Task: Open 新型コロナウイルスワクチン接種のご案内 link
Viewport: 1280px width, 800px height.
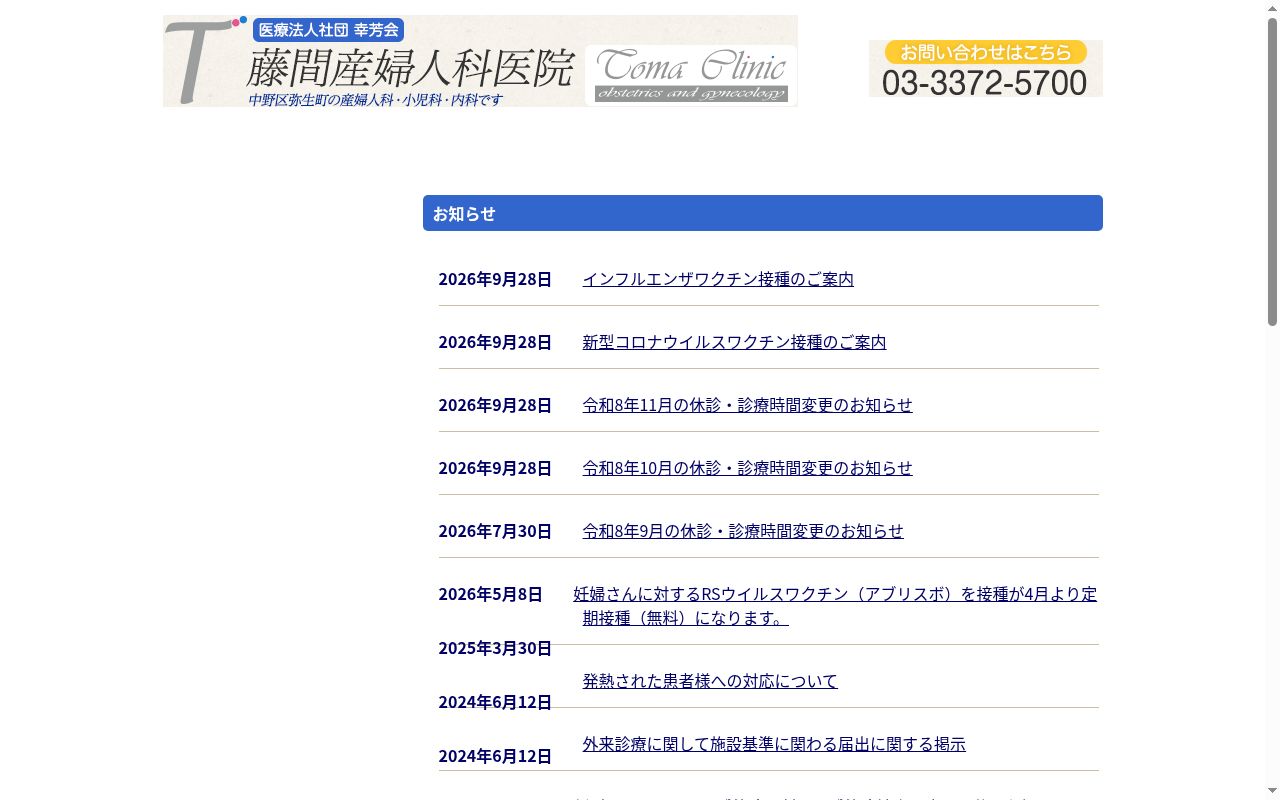Action: [734, 342]
